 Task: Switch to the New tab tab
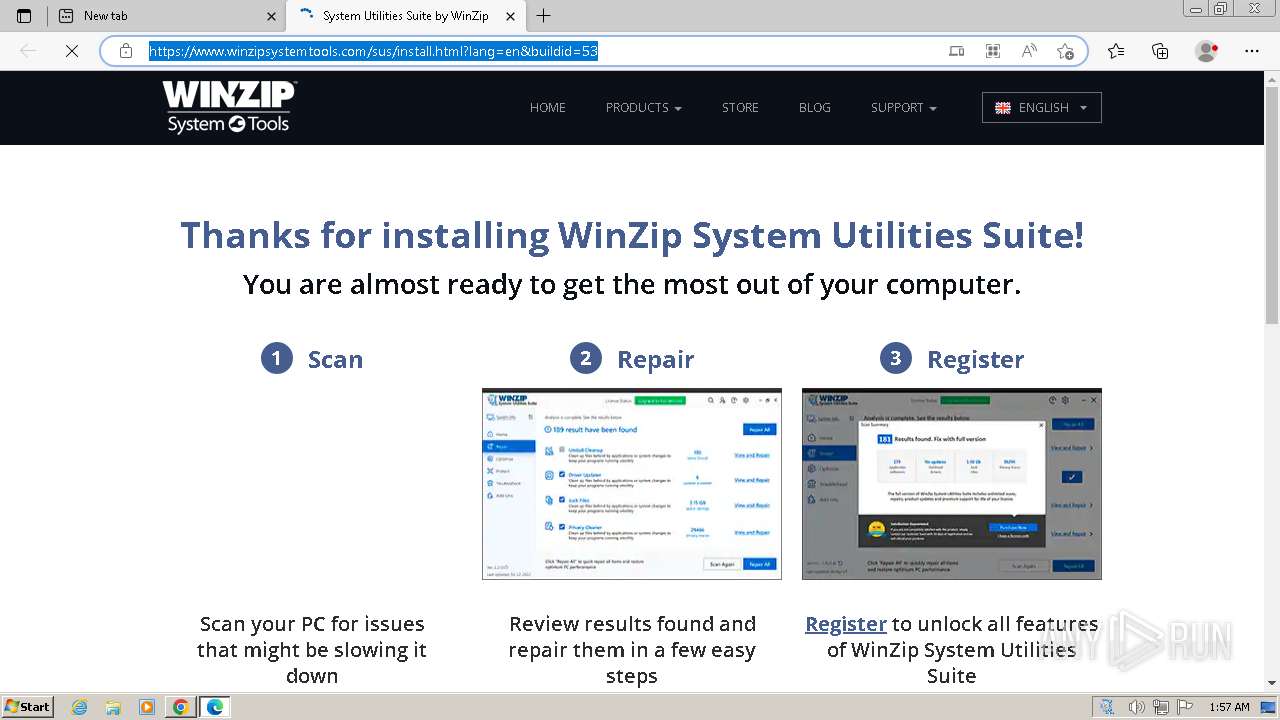166,16
